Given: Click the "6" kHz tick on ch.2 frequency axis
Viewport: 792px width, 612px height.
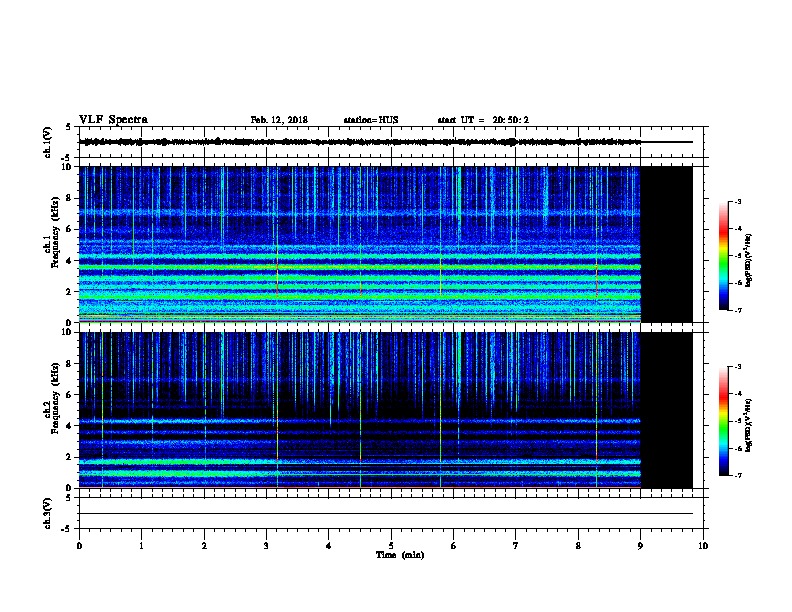Looking at the screenshot, I should click(69, 395).
